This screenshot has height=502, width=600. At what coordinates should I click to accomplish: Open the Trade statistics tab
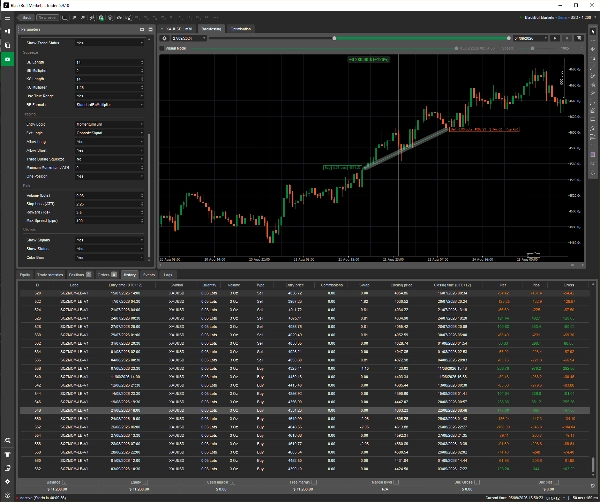(x=50, y=275)
